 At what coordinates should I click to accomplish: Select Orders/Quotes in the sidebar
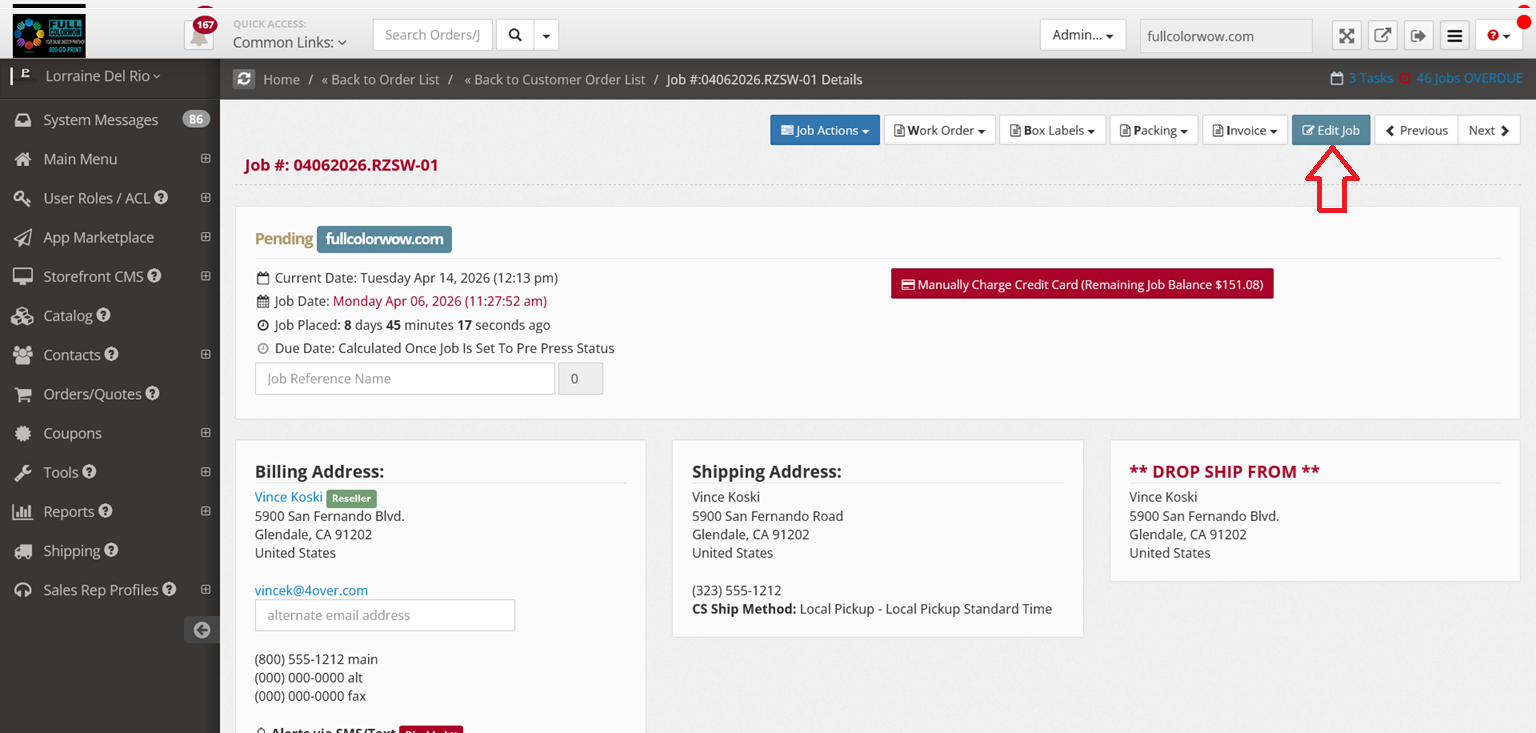tap(92, 394)
